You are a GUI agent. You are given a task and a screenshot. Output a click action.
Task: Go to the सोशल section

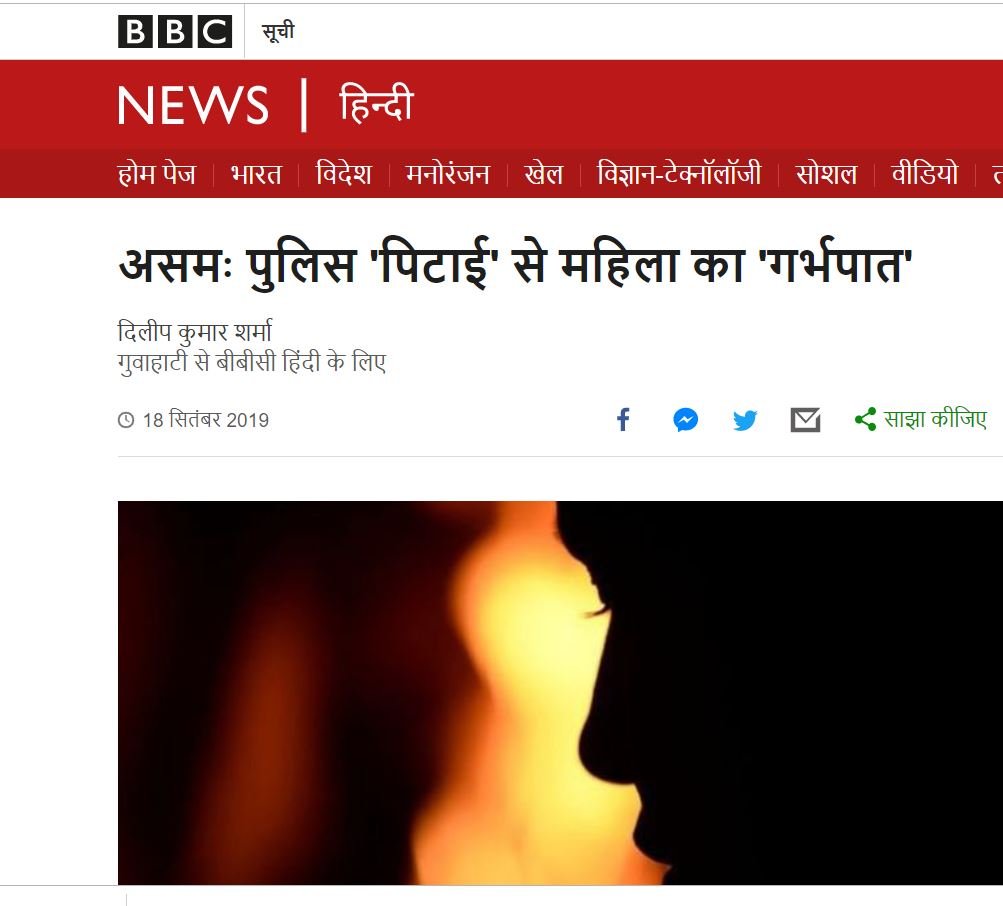826,174
